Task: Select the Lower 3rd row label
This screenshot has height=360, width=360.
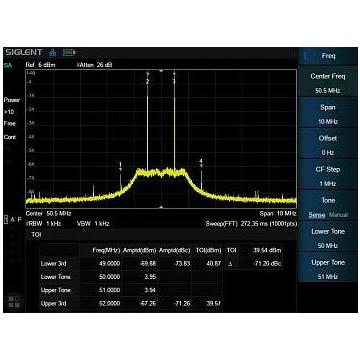Action: (53, 263)
